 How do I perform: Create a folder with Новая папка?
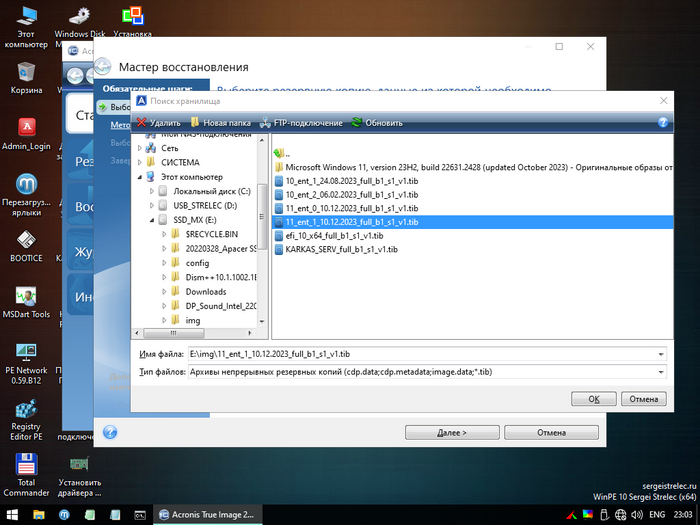pyautogui.click(x=221, y=123)
